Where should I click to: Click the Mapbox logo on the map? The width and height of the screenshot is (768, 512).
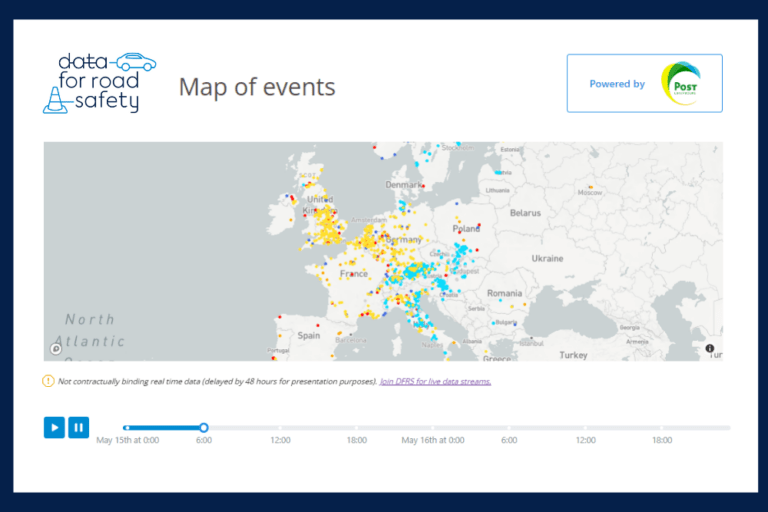[x=56, y=349]
